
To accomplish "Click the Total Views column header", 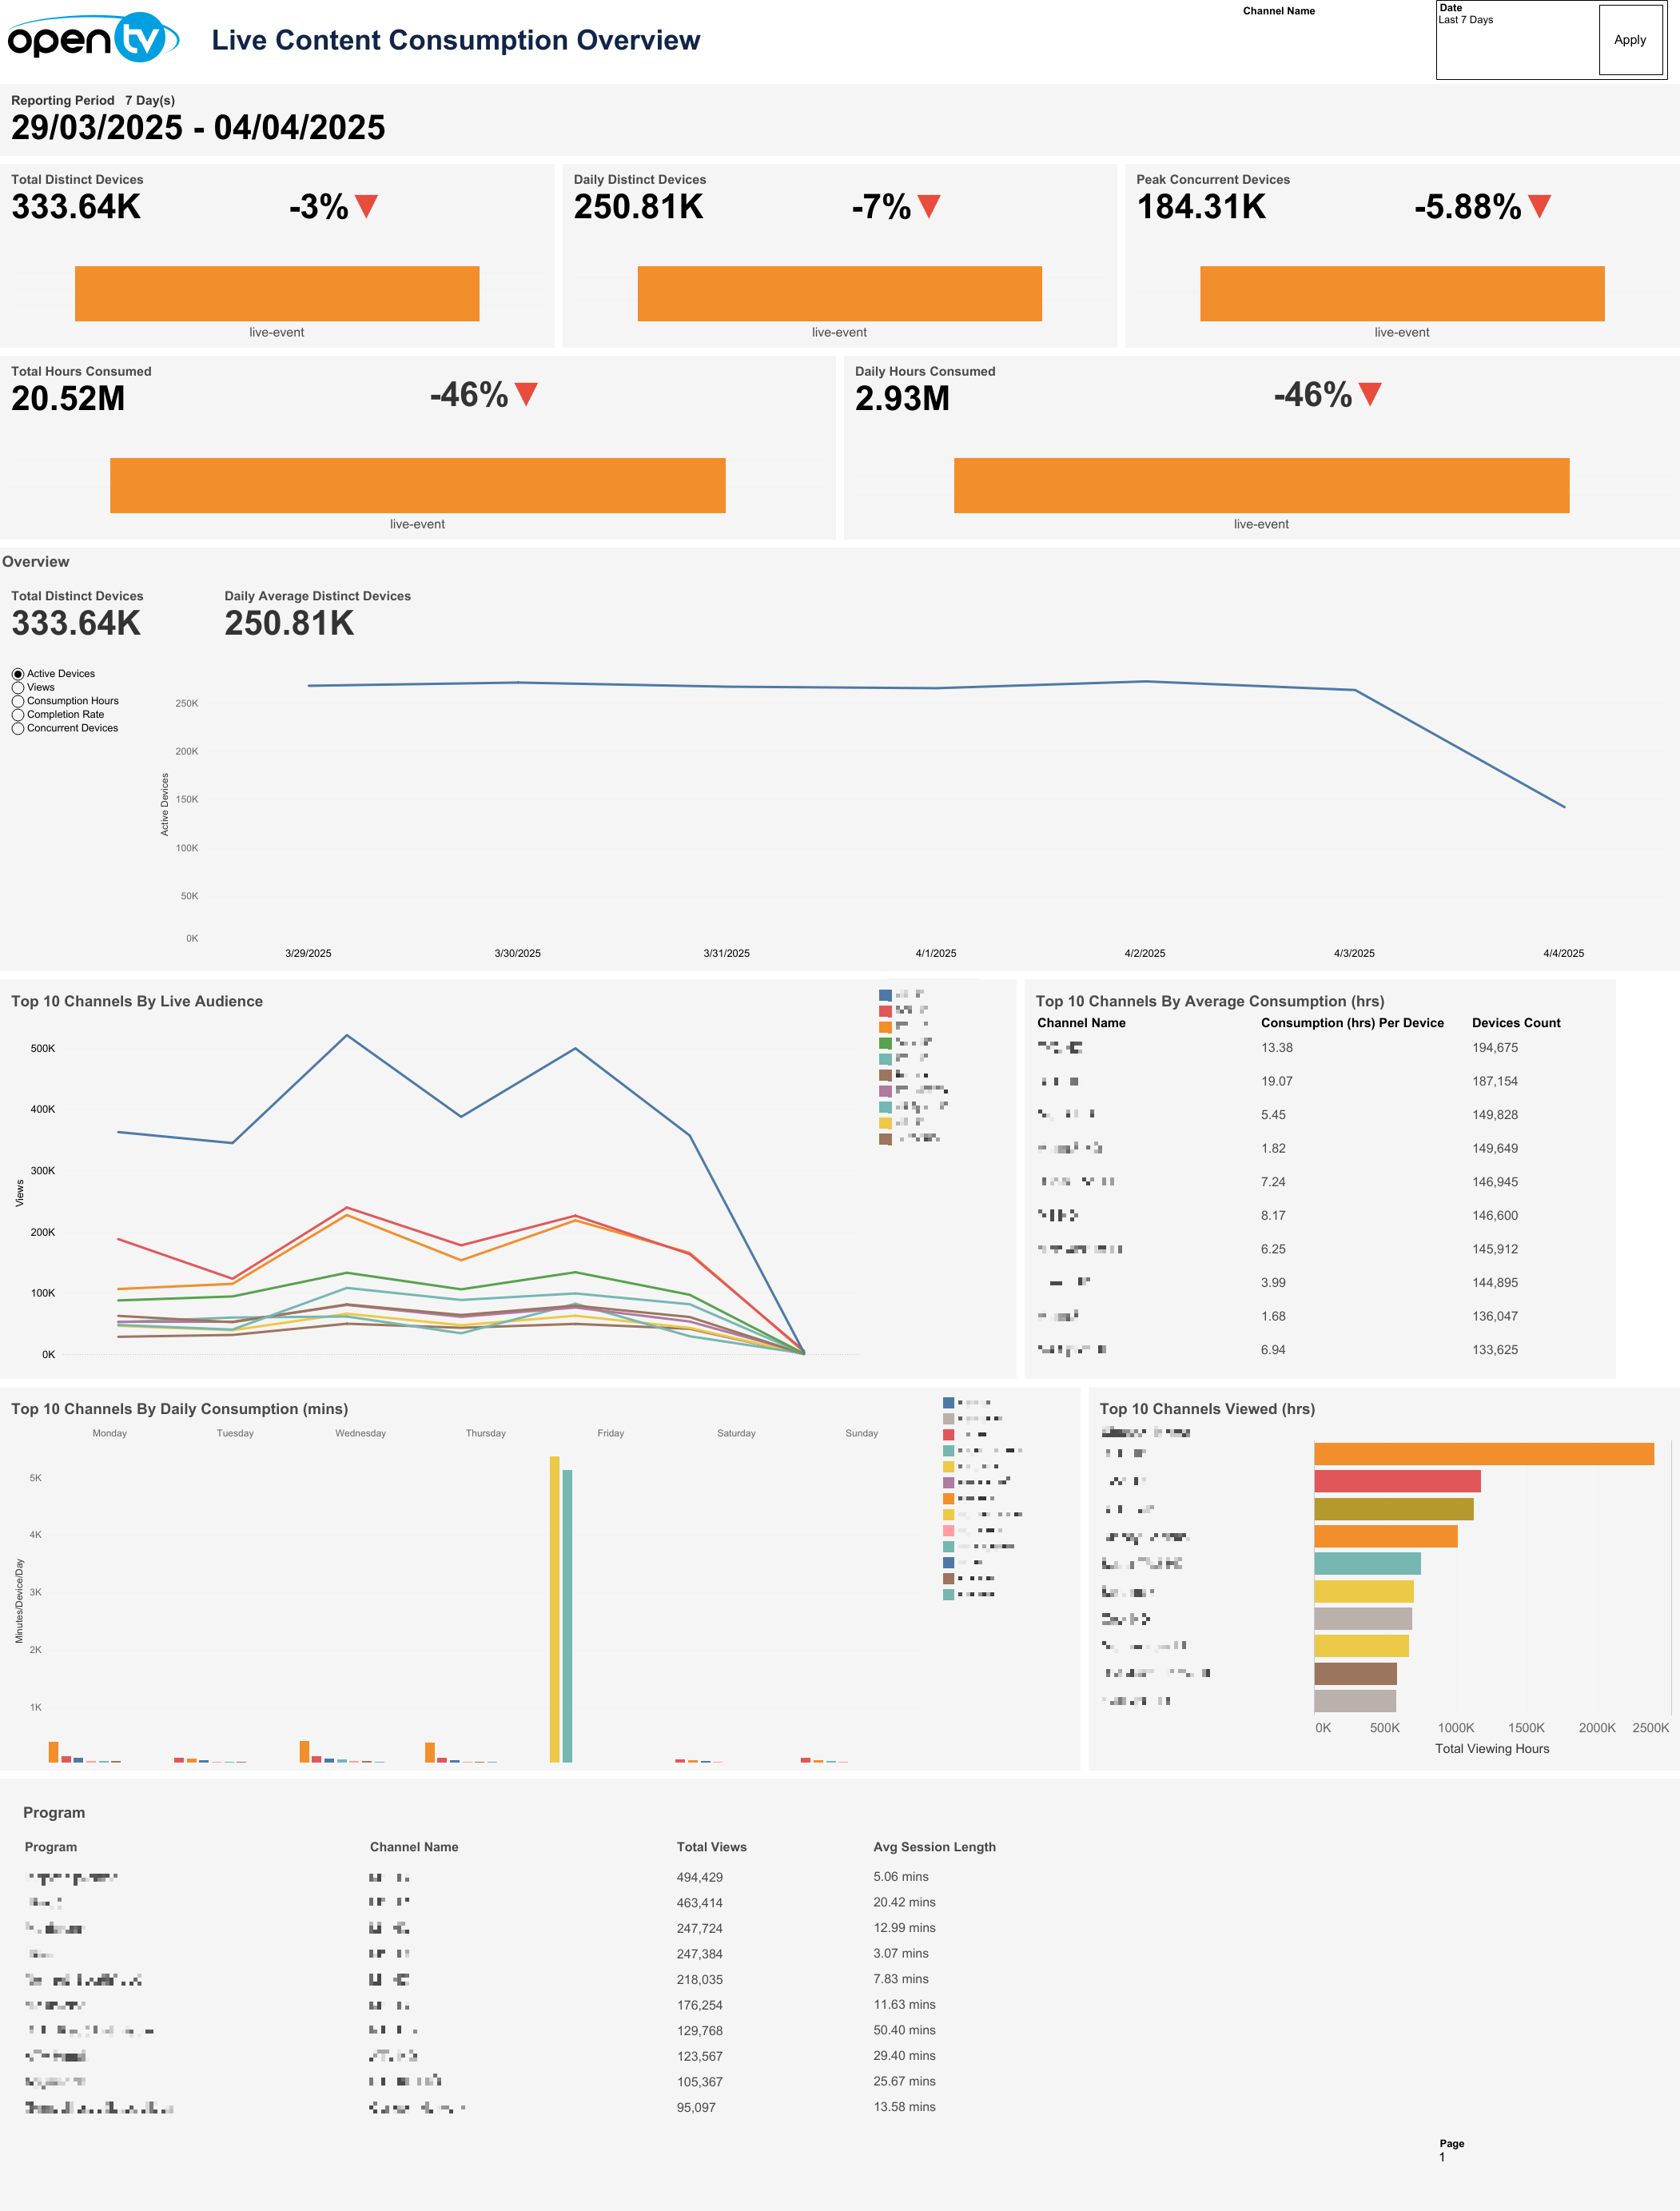I will 711,1847.
